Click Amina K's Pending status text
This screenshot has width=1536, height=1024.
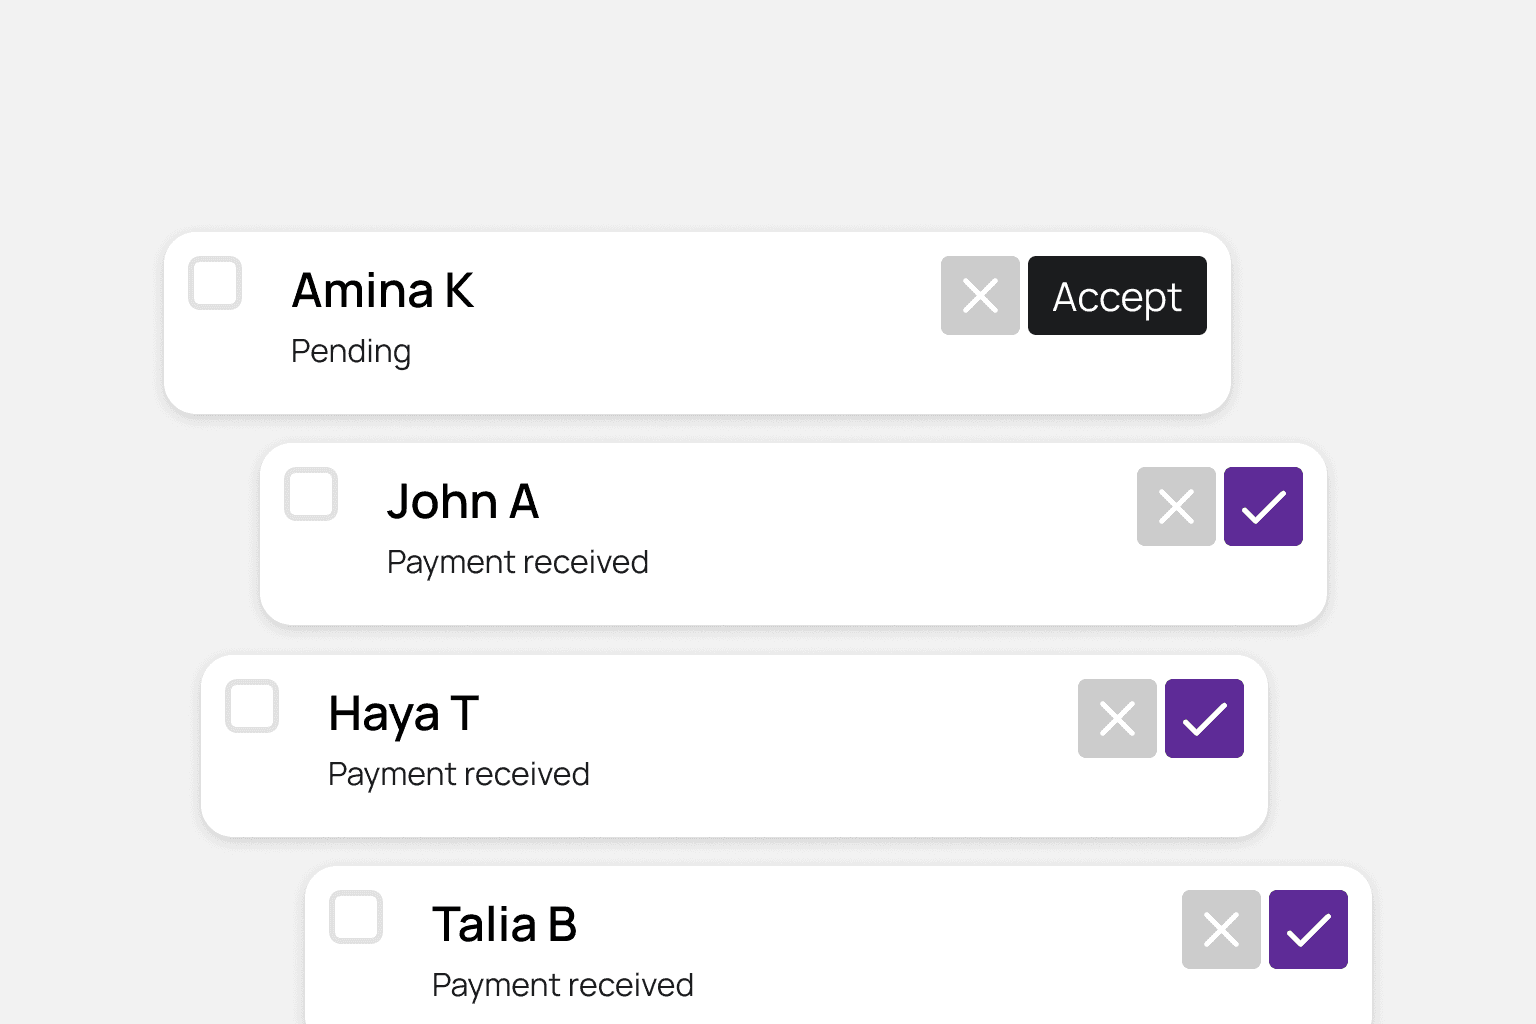click(351, 352)
